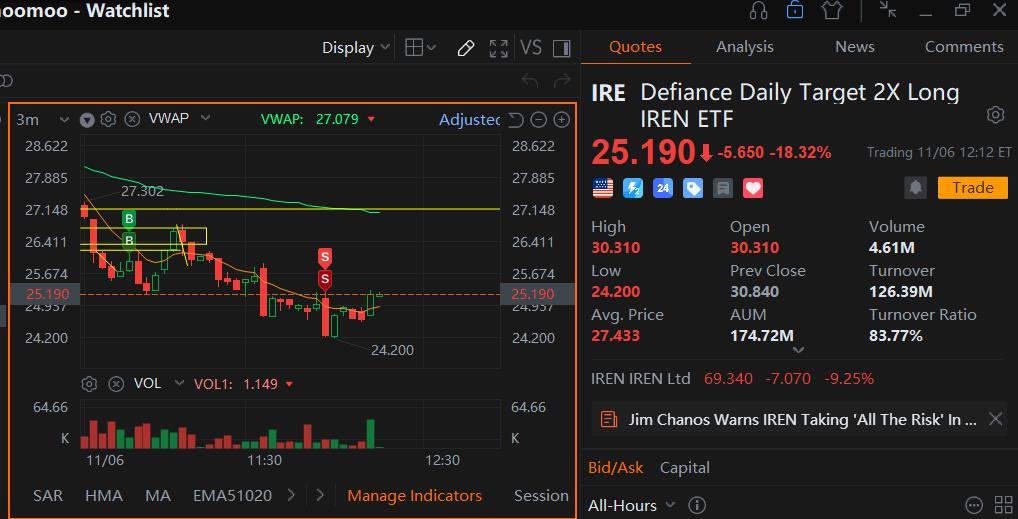Open VOL indicator settings gear

(x=89, y=384)
